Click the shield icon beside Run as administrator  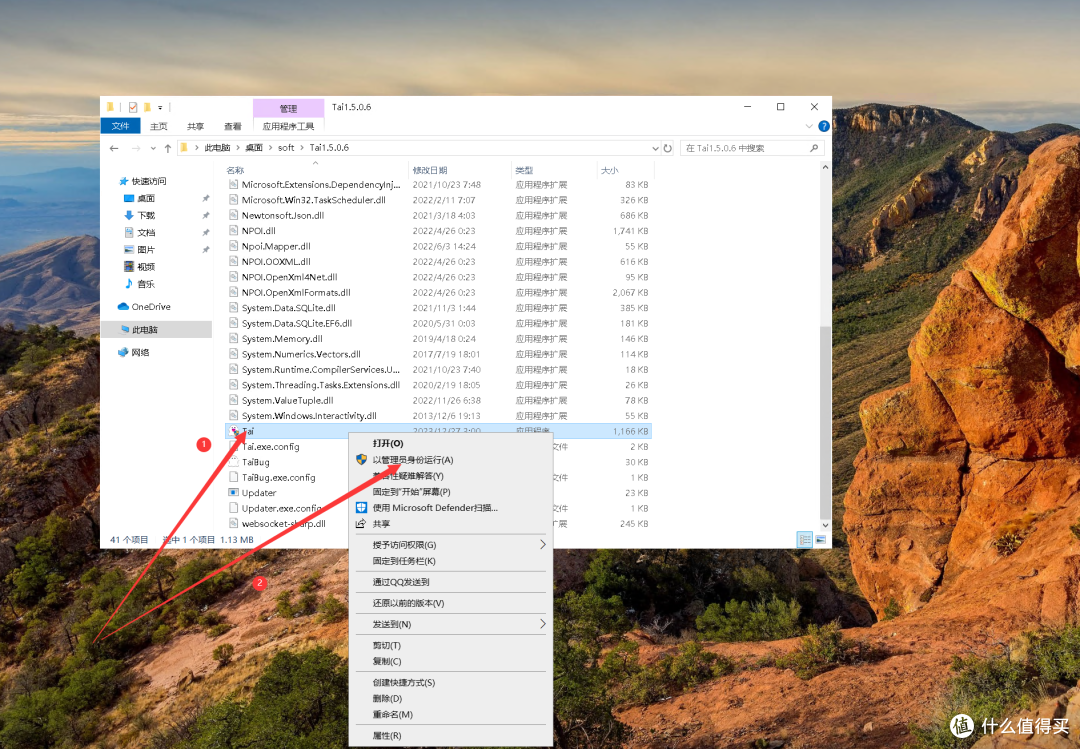coord(362,460)
